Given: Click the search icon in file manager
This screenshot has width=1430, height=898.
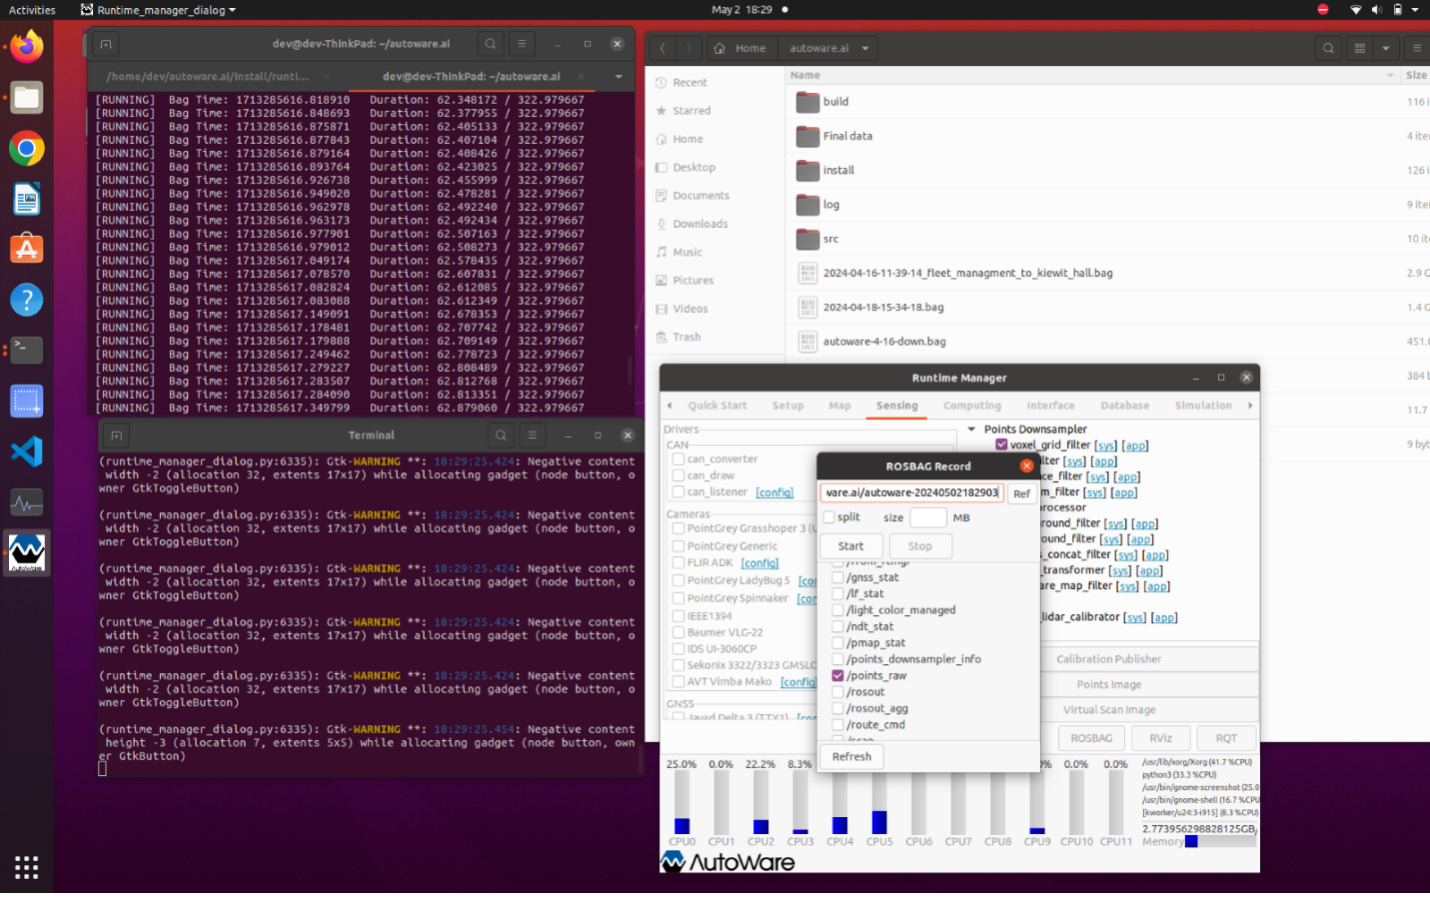Looking at the screenshot, I should [x=1328, y=48].
